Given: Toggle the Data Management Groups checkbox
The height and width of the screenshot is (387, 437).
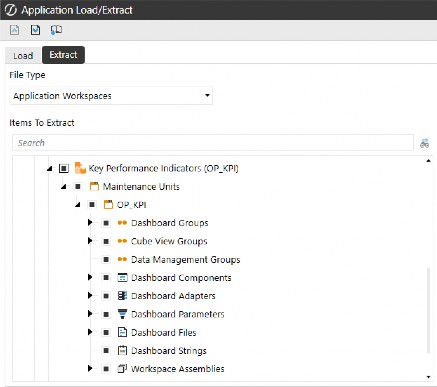Looking at the screenshot, I should (106, 259).
